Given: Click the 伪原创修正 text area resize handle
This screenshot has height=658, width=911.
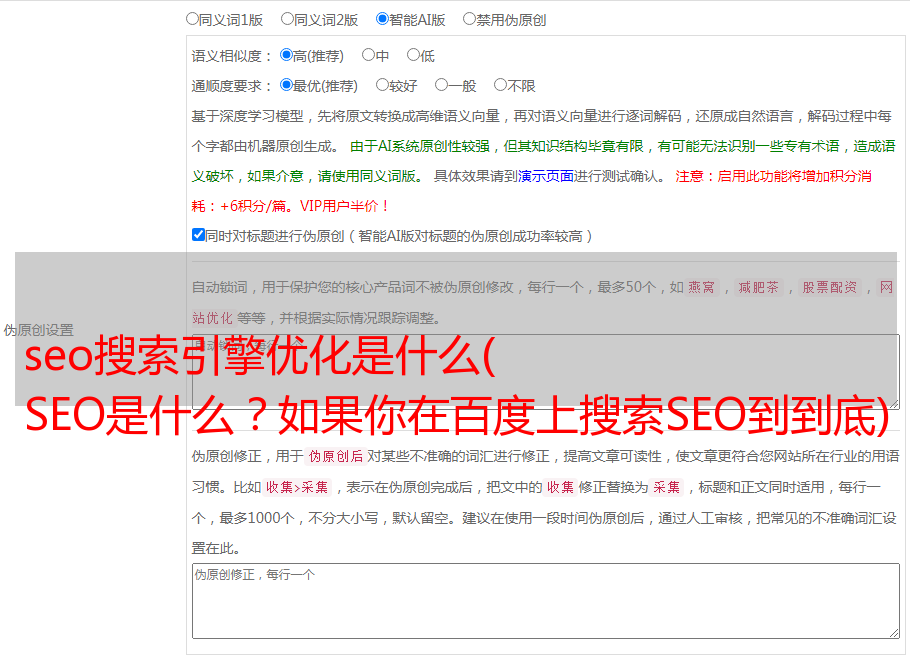Looking at the screenshot, I should click(894, 634).
